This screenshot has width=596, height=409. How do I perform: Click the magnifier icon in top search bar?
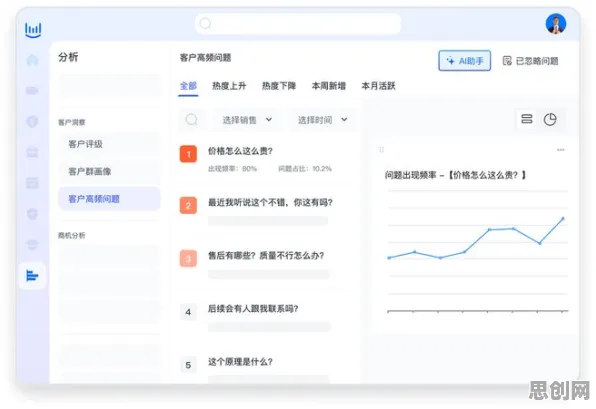click(x=205, y=24)
